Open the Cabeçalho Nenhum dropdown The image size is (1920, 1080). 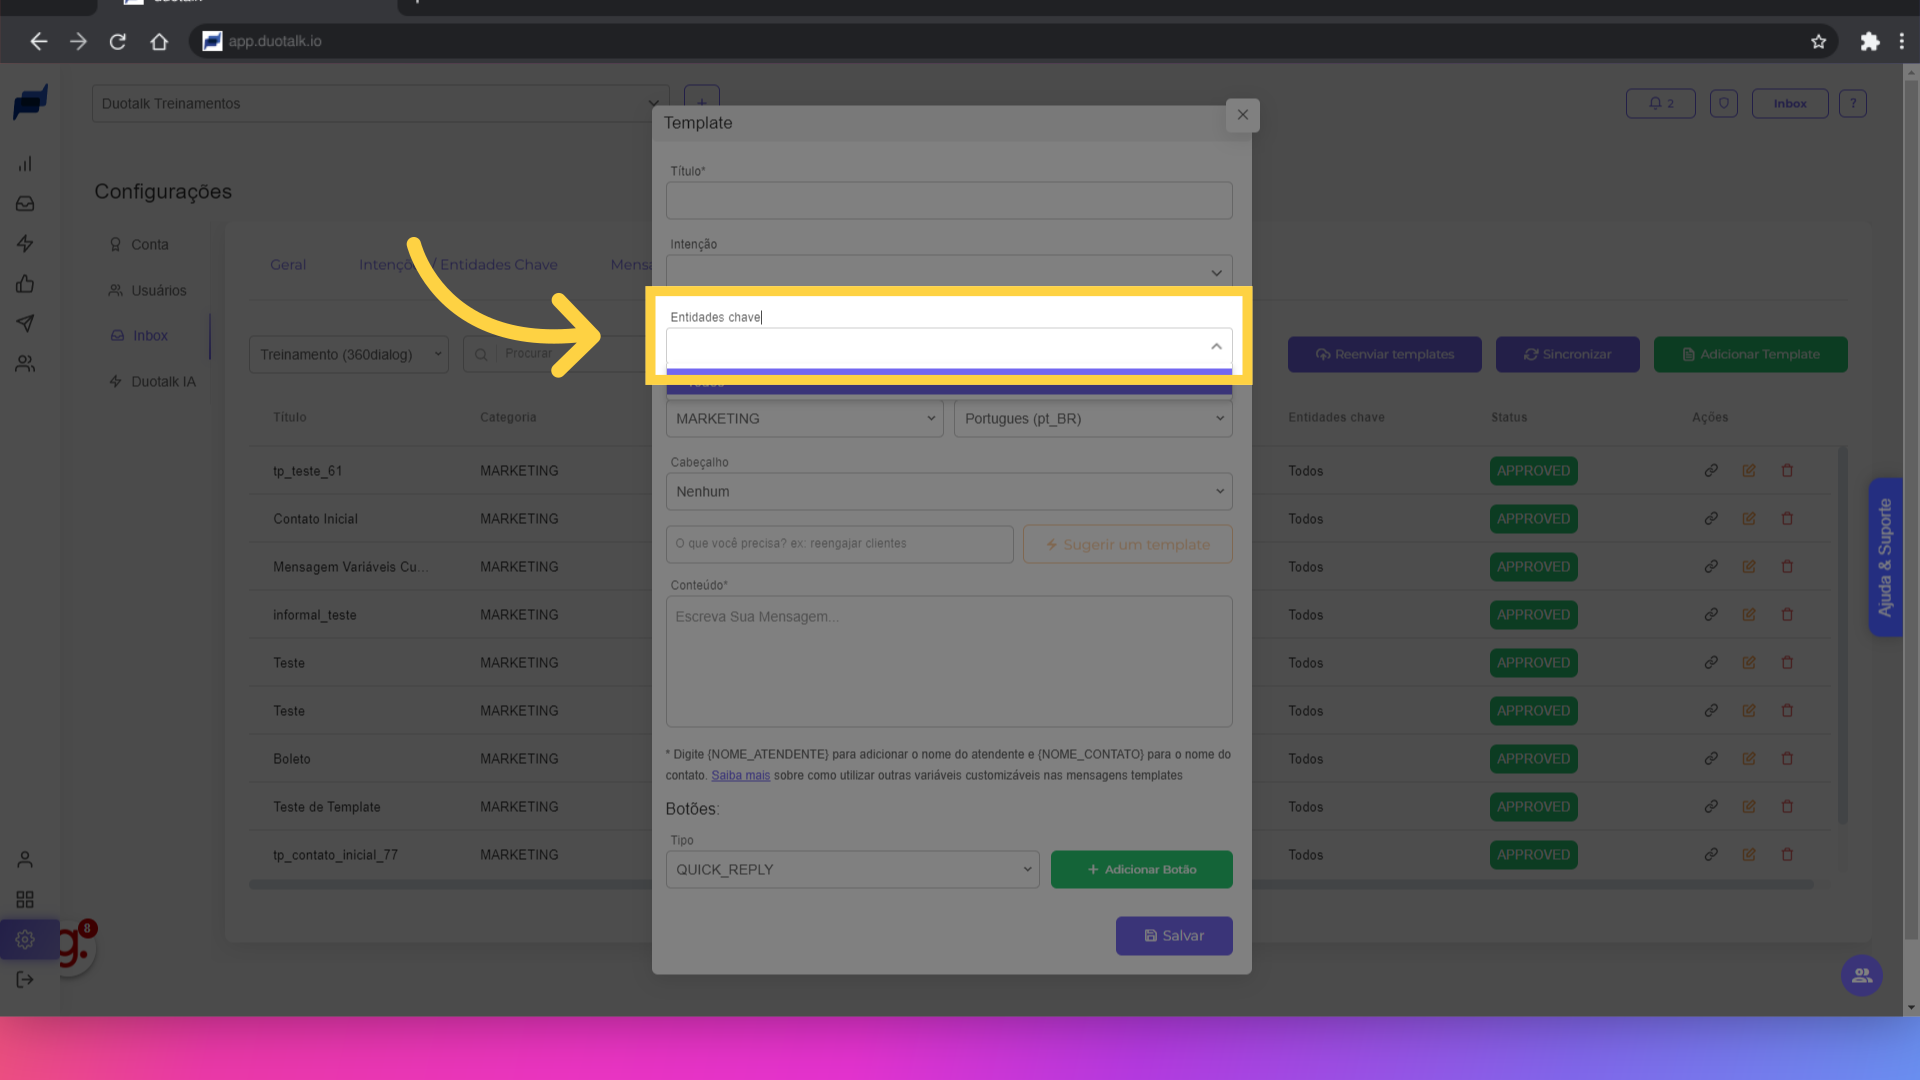pyautogui.click(x=949, y=491)
